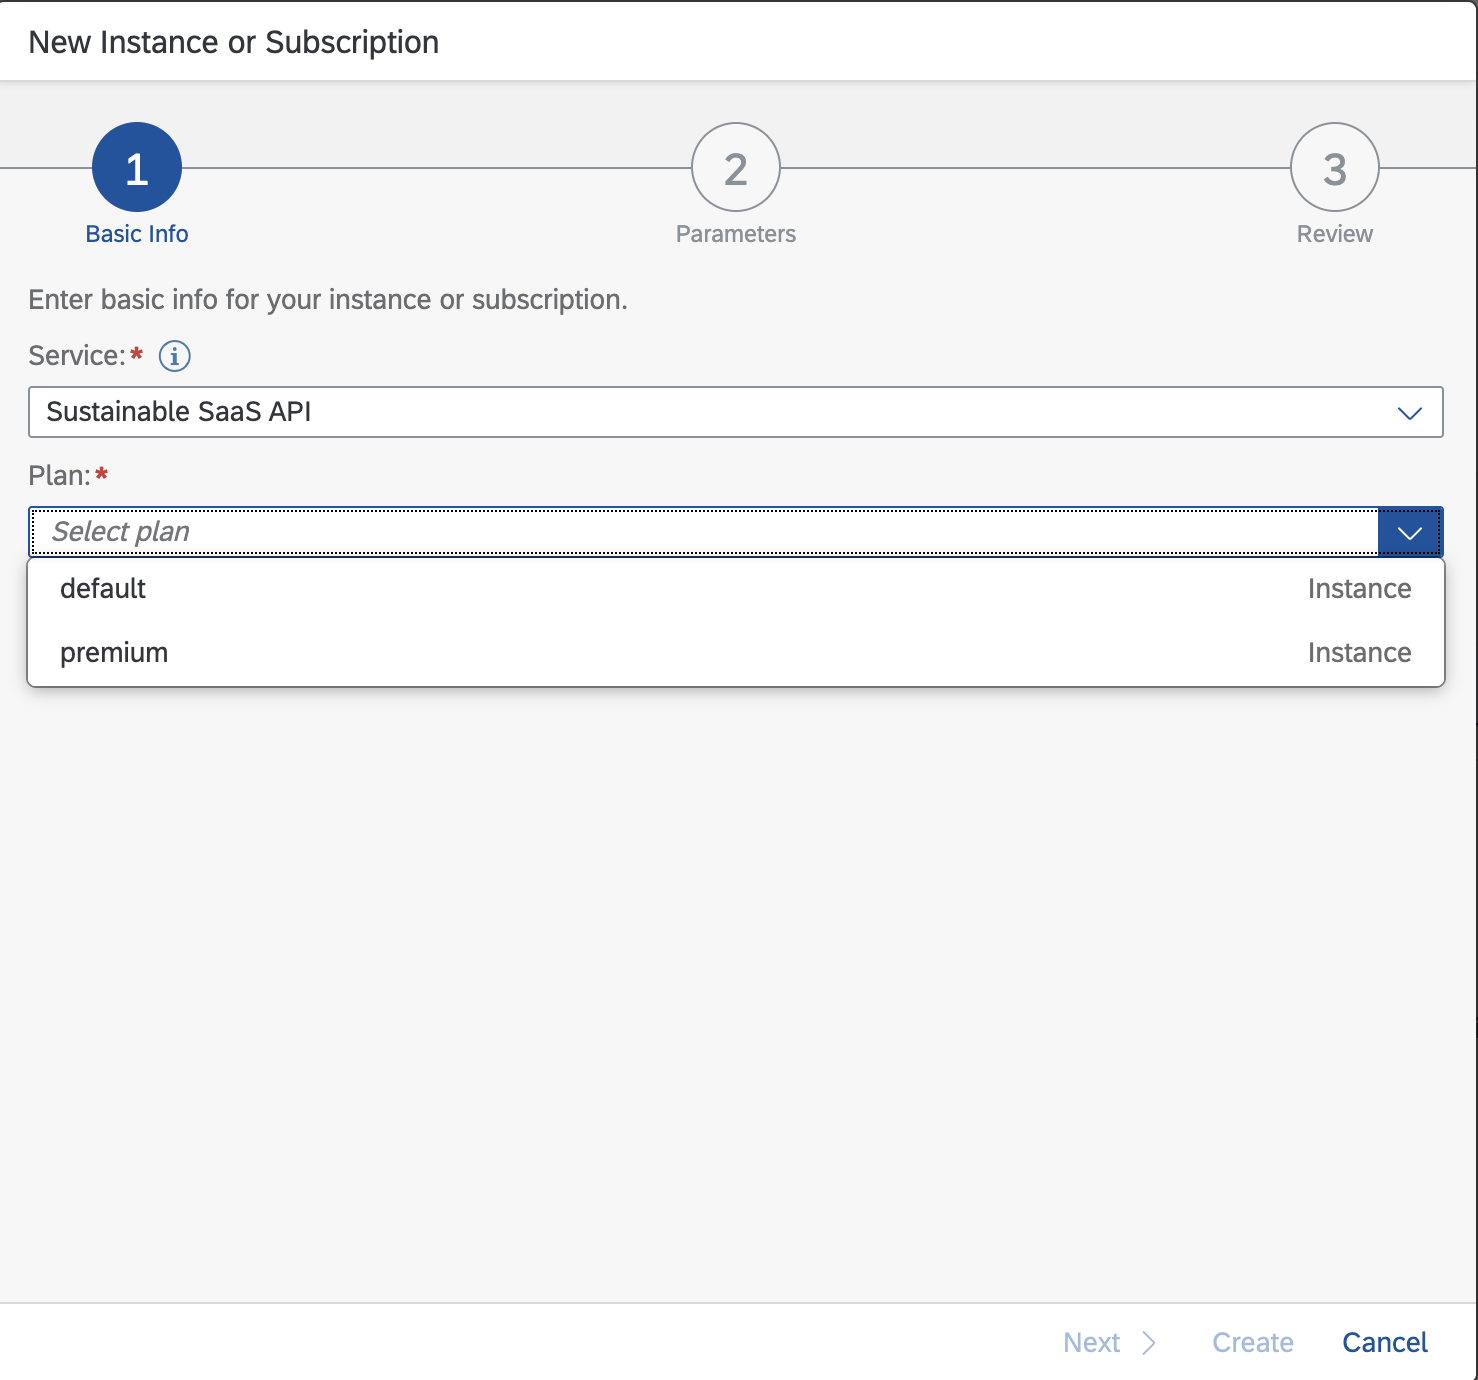The height and width of the screenshot is (1380, 1478).
Task: Click the Service: label
Action: pyautogui.click(x=77, y=356)
